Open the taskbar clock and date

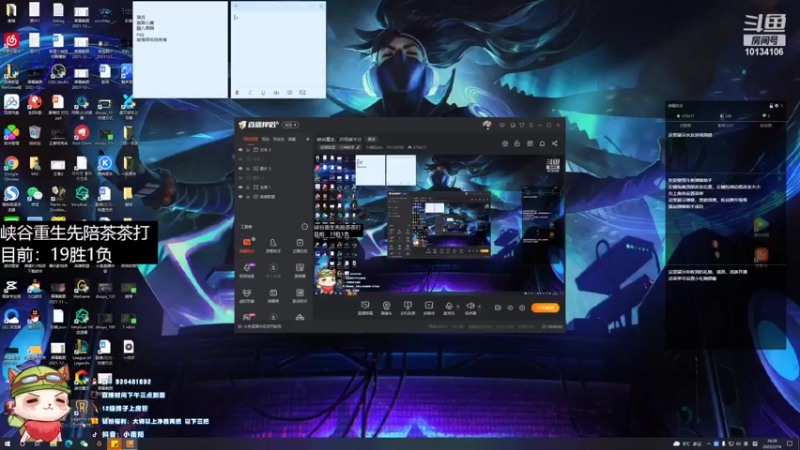771,444
